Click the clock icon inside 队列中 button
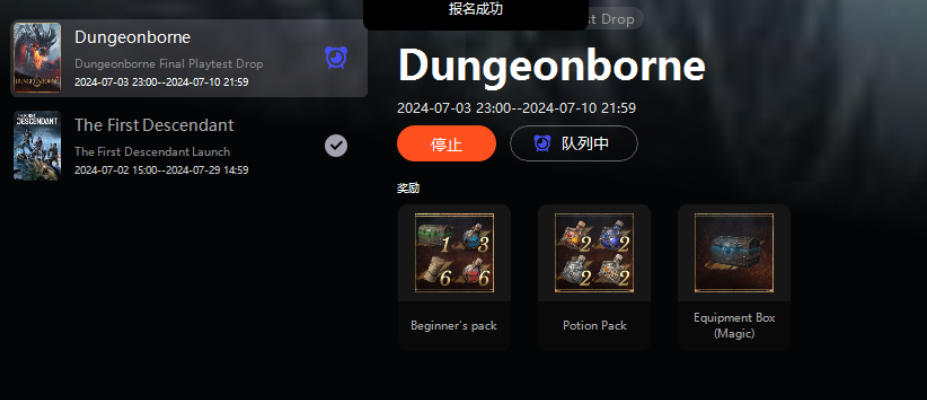This screenshot has width=927, height=400. click(542, 144)
